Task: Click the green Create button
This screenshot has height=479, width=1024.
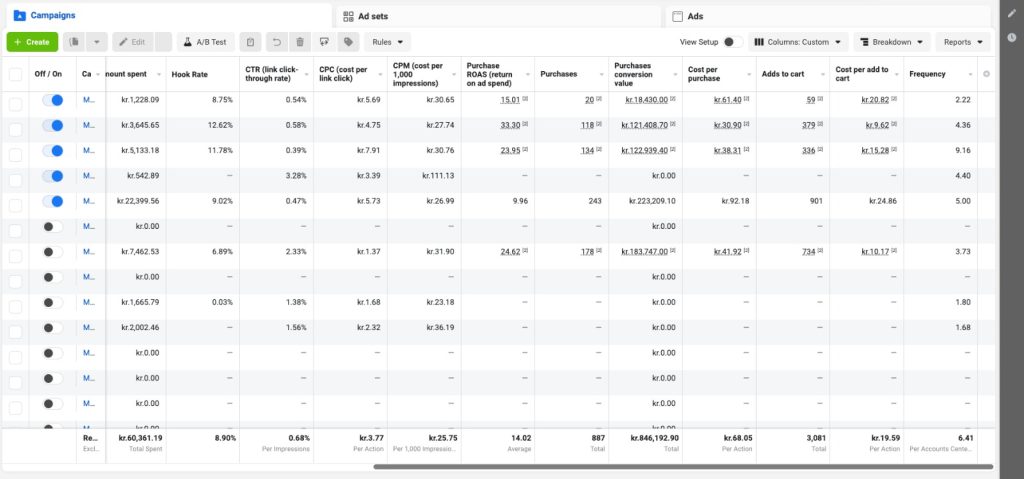Action: pos(32,42)
